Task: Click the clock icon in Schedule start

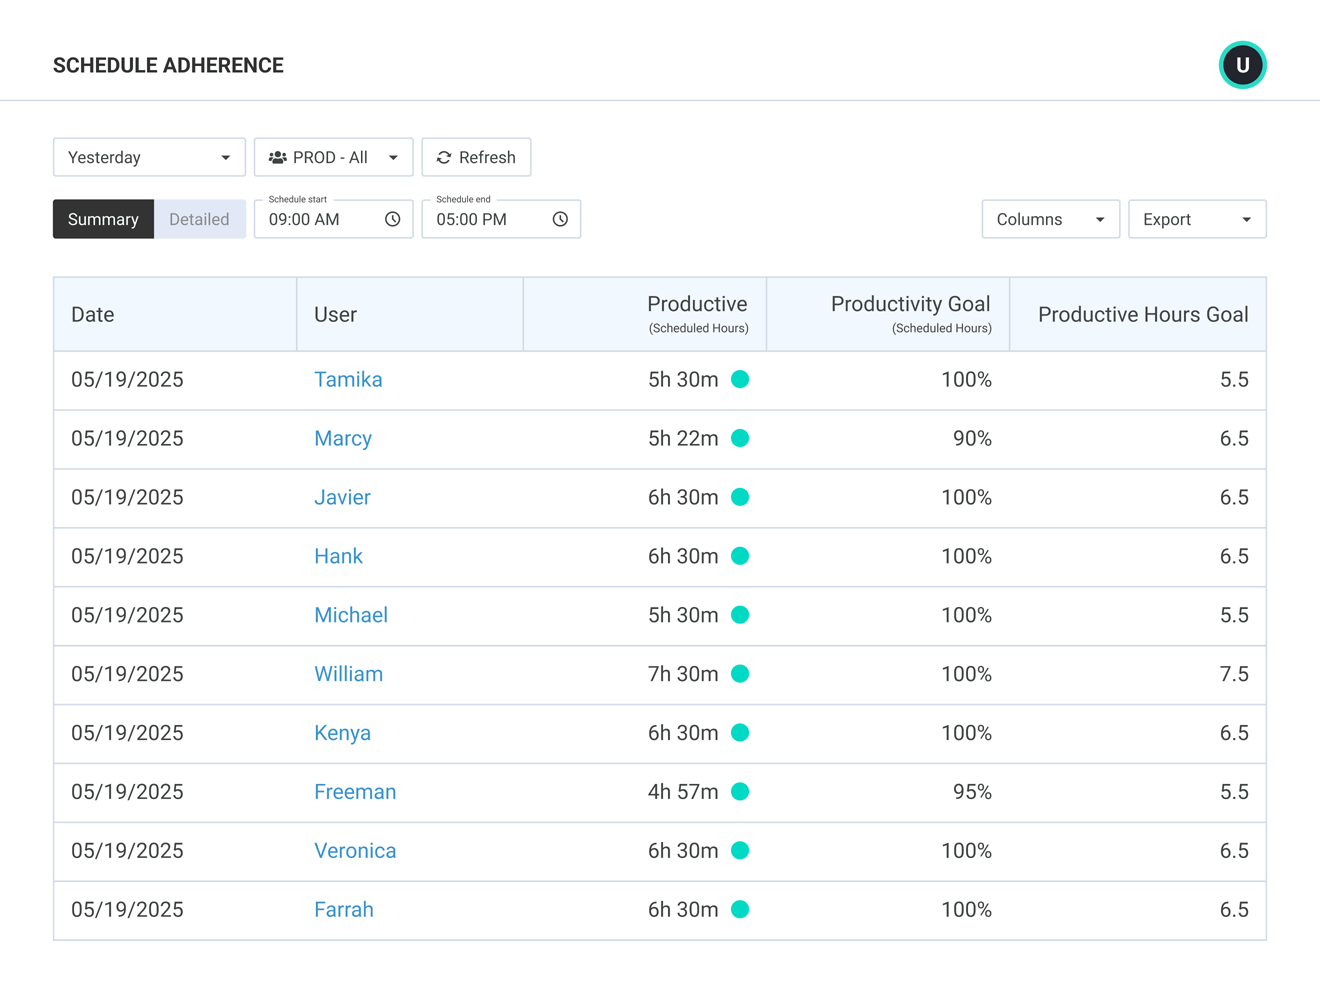Action: [393, 219]
